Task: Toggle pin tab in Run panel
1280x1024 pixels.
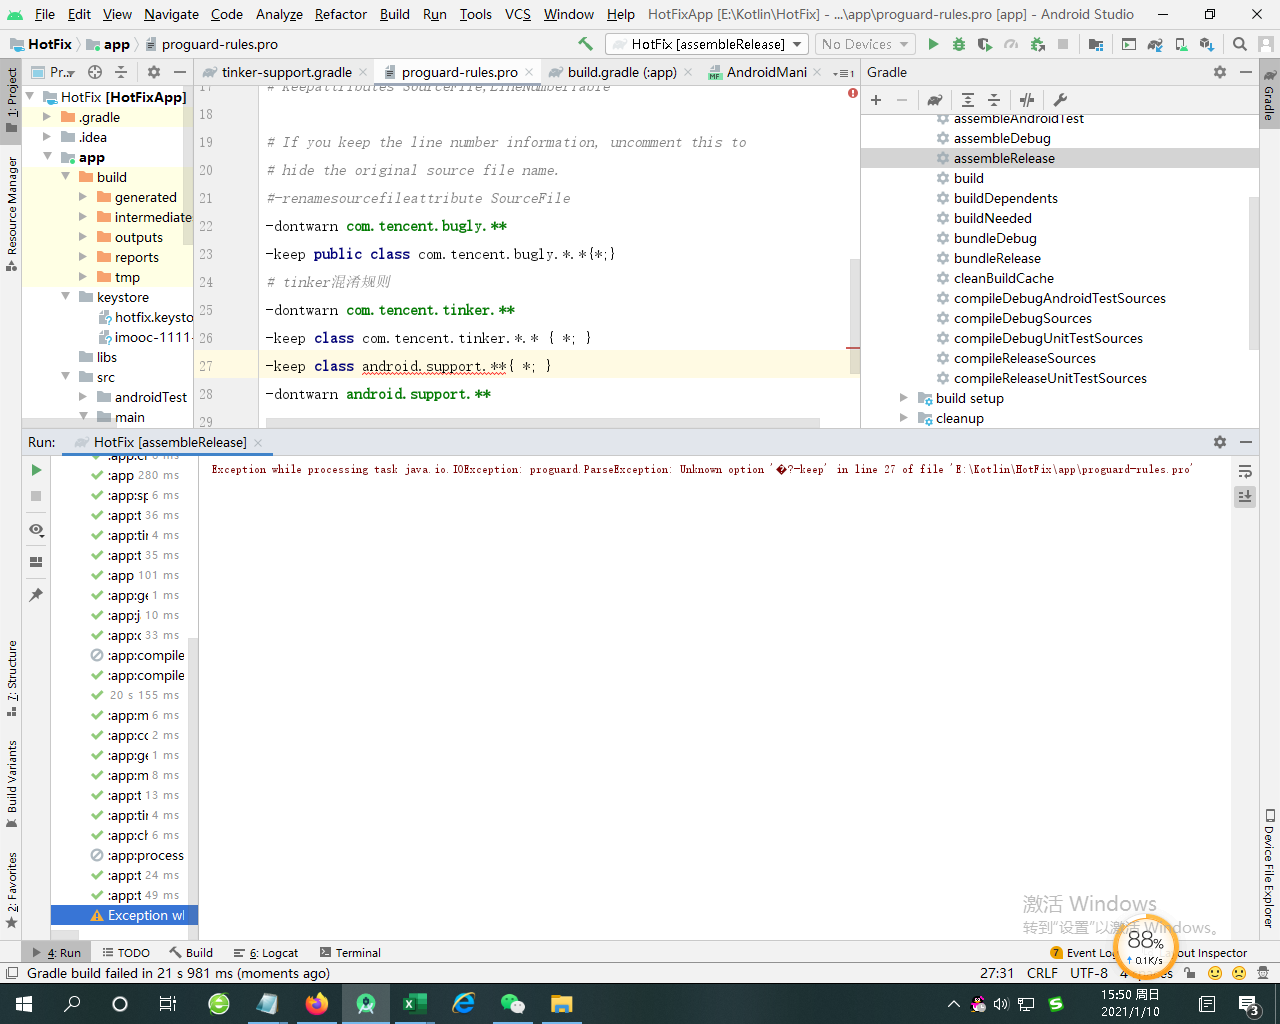Action: 36,595
